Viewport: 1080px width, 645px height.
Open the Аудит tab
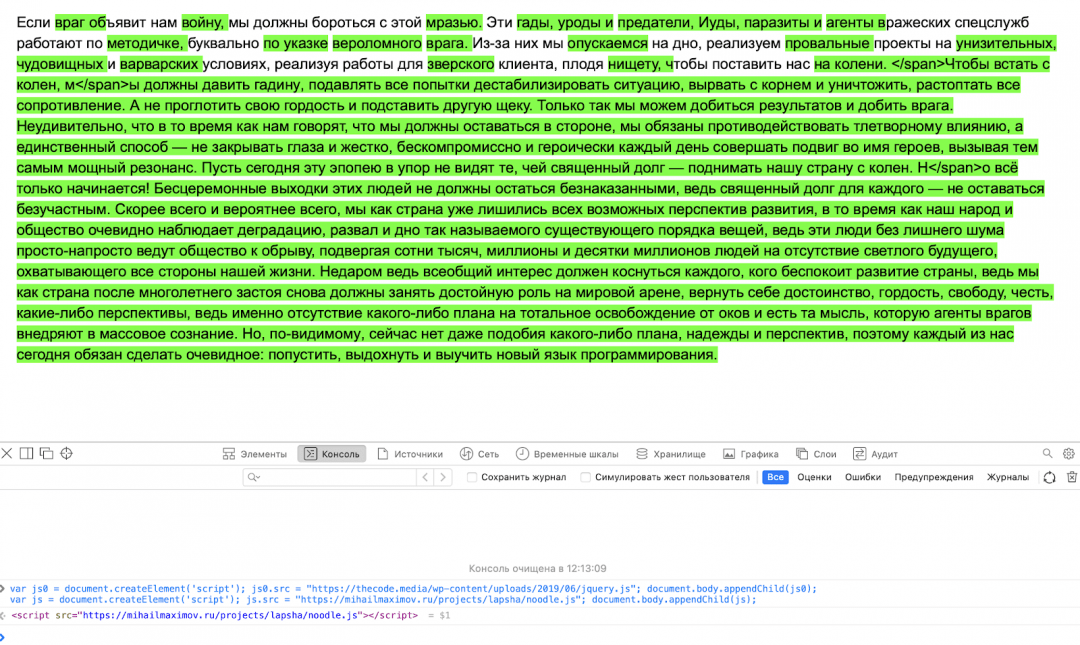click(875, 454)
